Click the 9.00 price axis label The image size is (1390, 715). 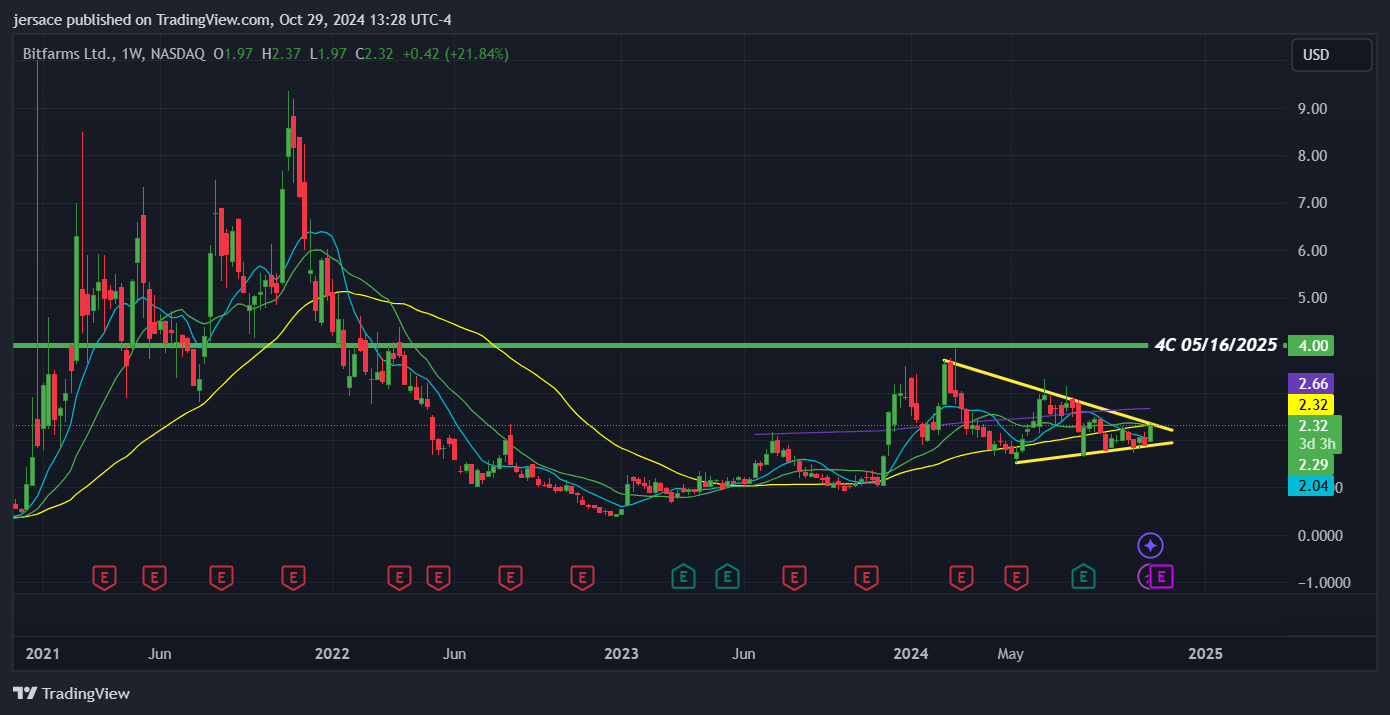pos(1313,109)
